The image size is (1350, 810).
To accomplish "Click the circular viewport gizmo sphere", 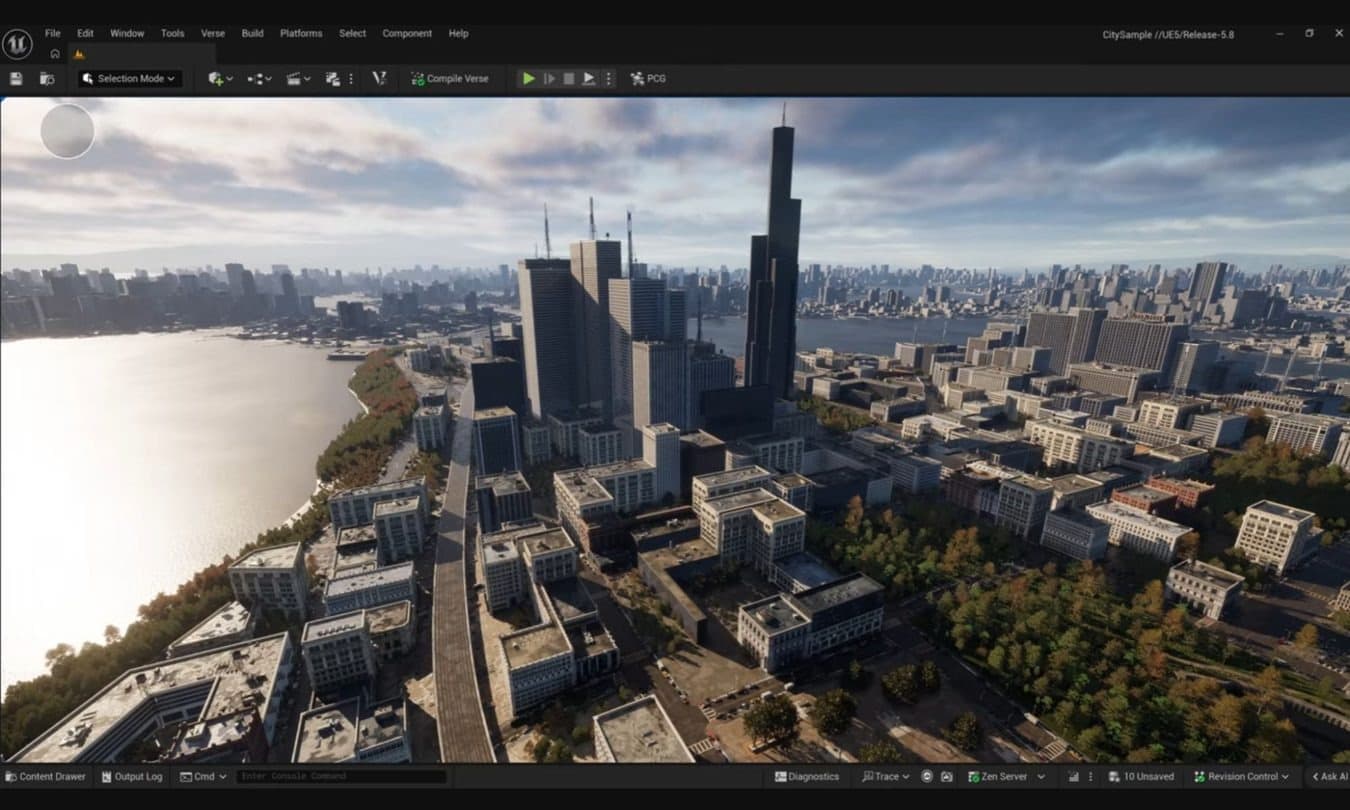I will pyautogui.click(x=67, y=131).
